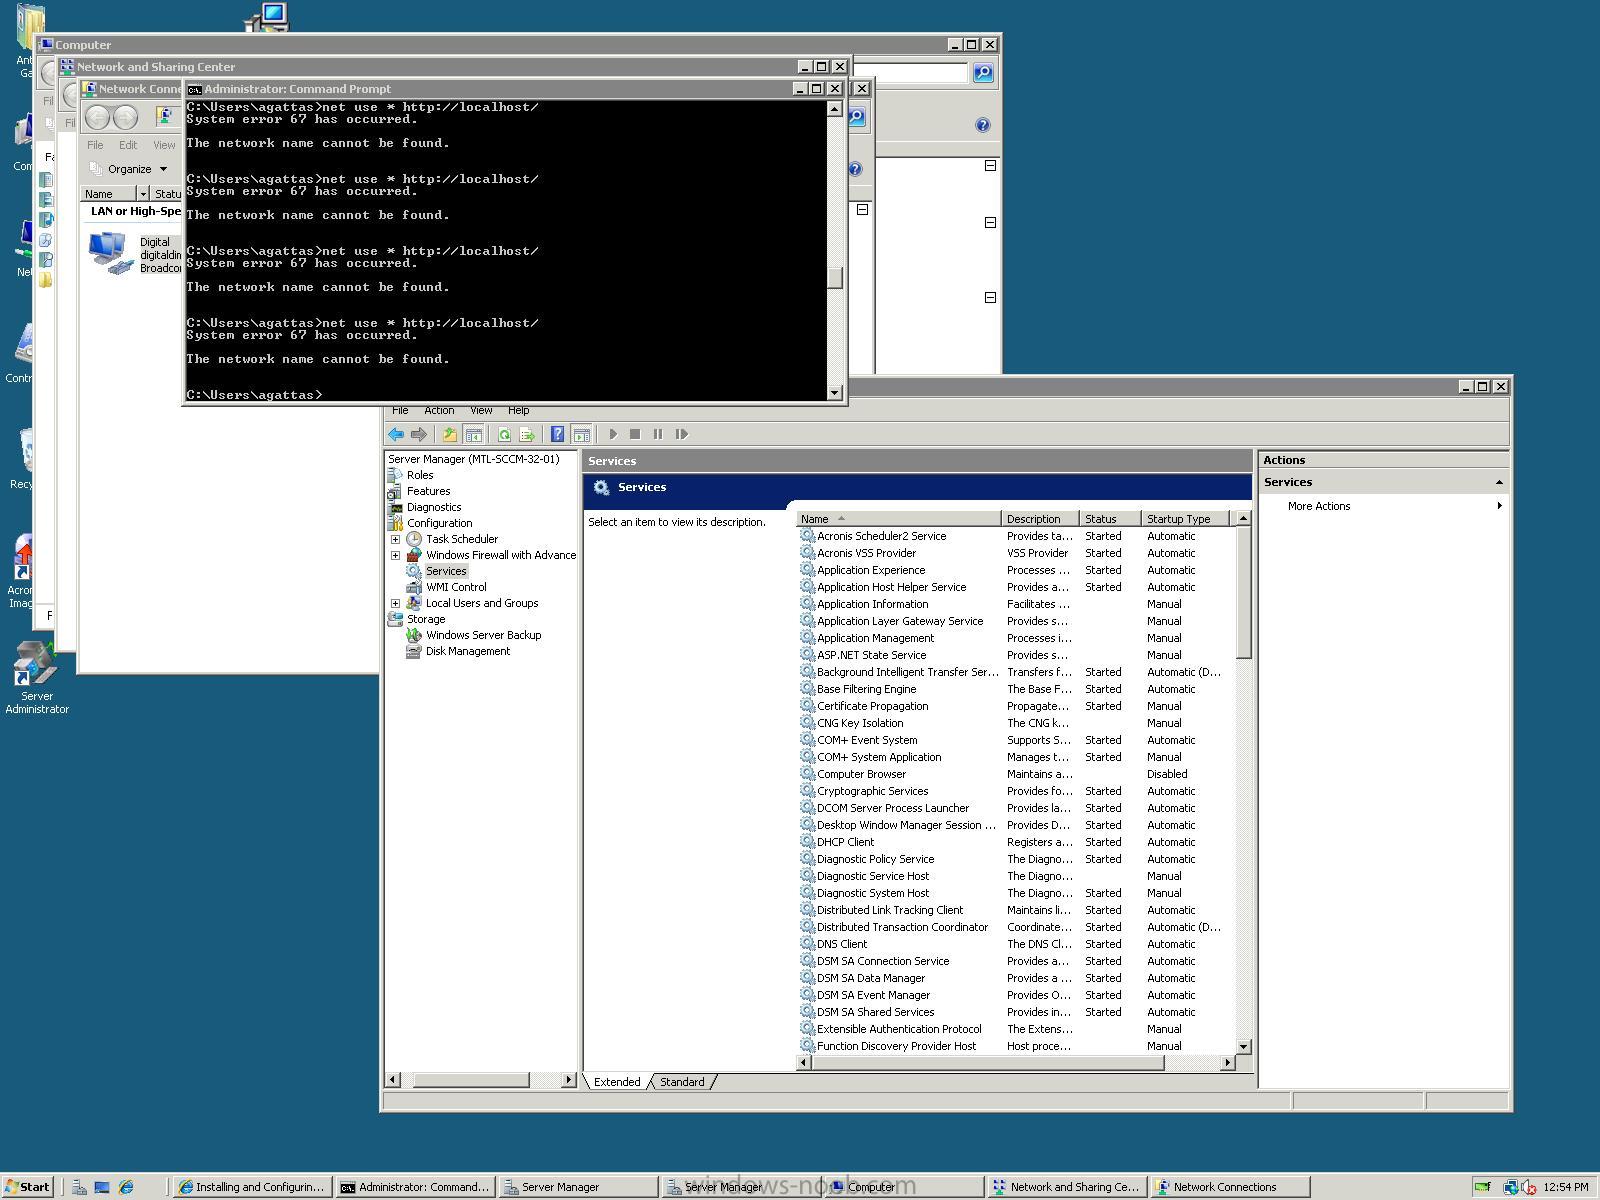Open the Help icon in the toolbar
The height and width of the screenshot is (1200, 1600).
click(557, 434)
